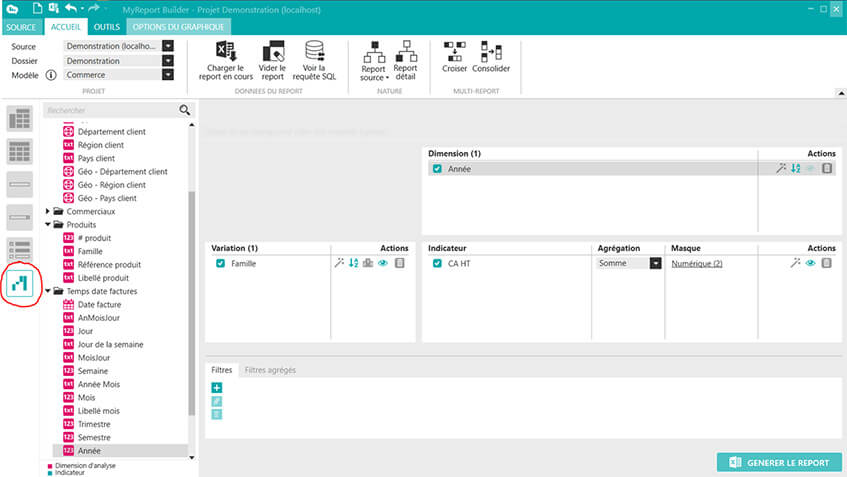Uncheck the CA HT indicator checkbox
This screenshot has width=847, height=477.
437,263
